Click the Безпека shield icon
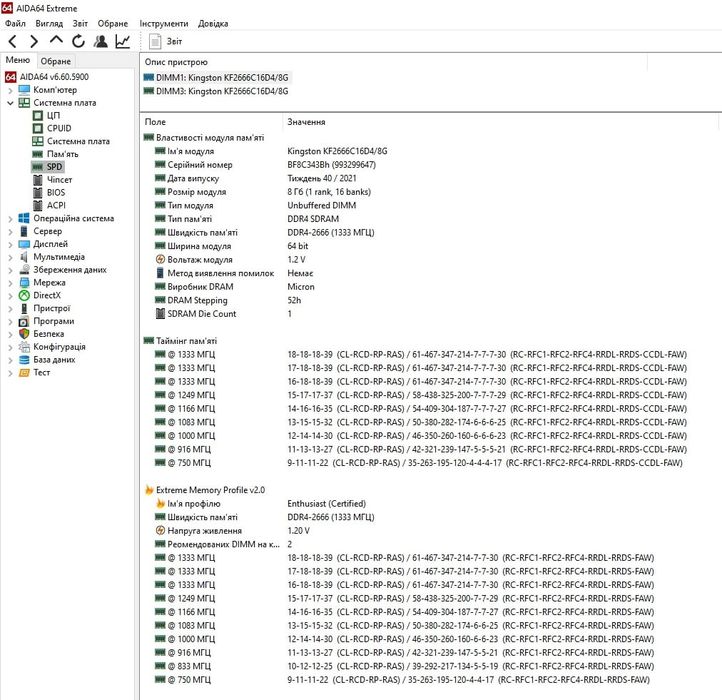Screen dimensions: 722x700 (24, 334)
